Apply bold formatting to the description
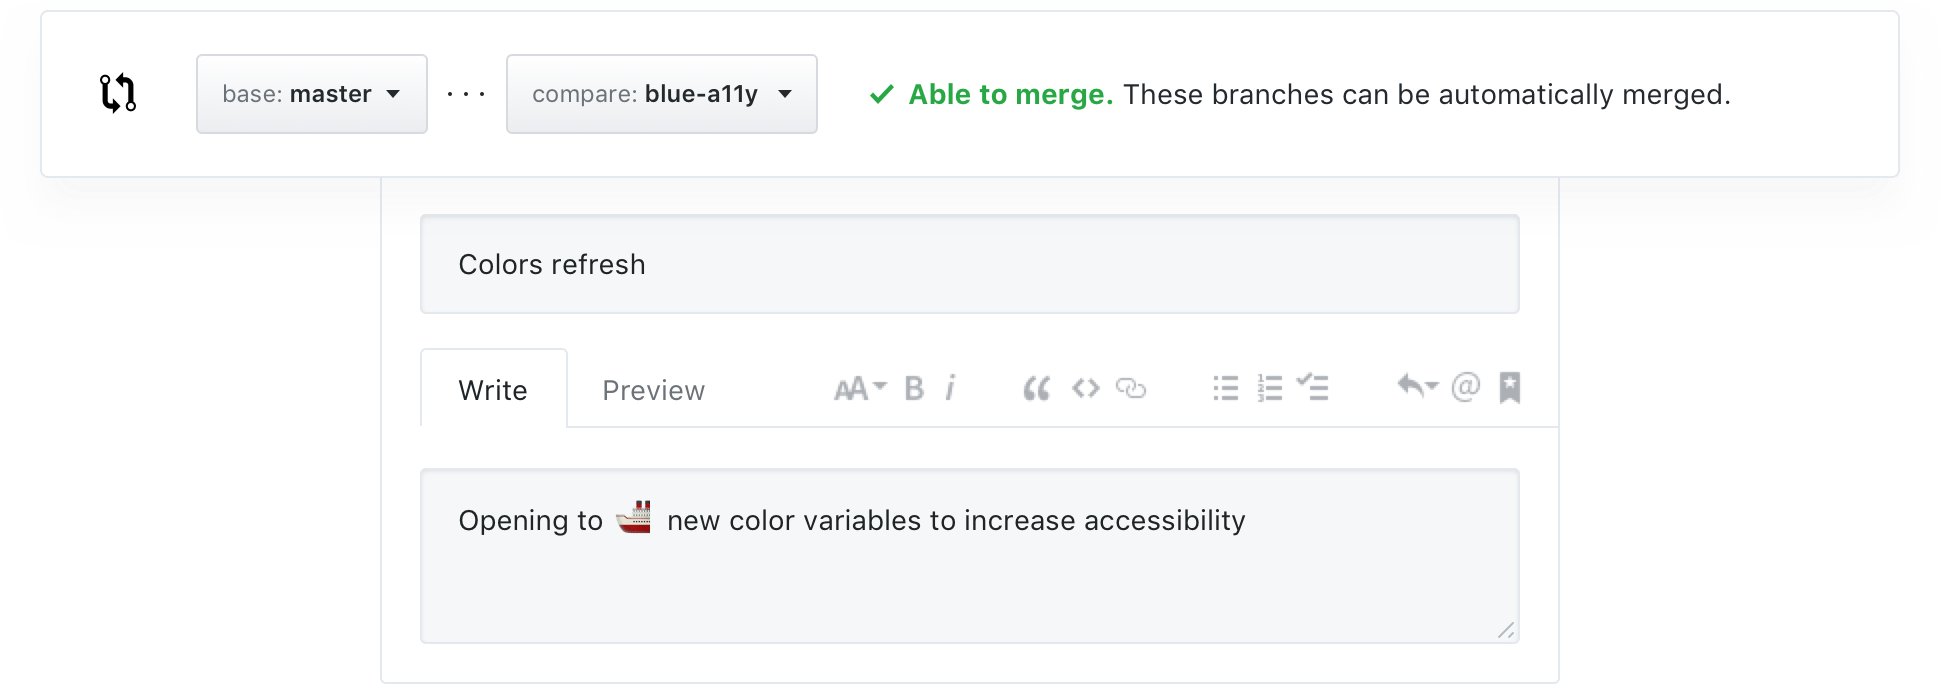The image size is (1940, 684). (913, 388)
